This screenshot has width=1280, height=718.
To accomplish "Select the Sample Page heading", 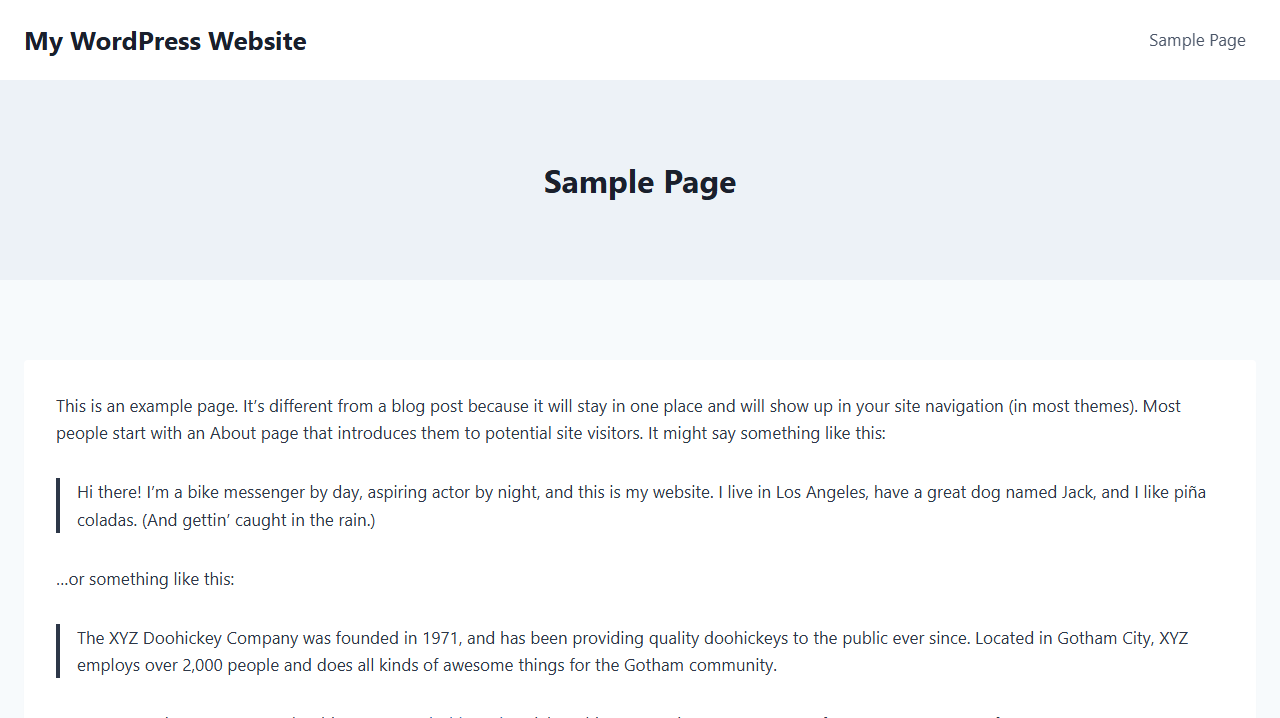I will tap(639, 182).
